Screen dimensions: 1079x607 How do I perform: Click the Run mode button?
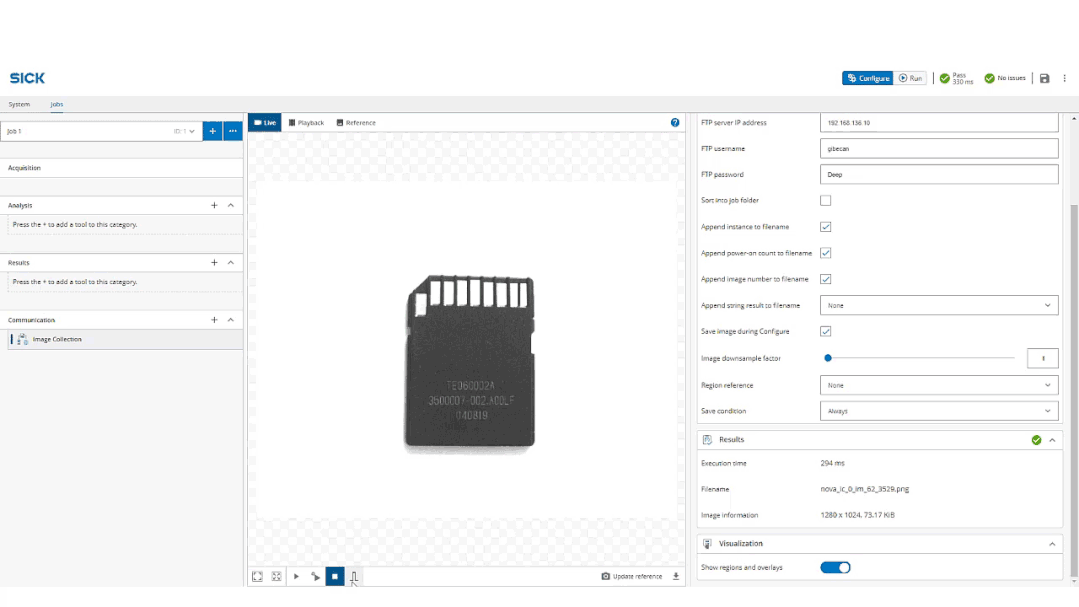tap(910, 78)
